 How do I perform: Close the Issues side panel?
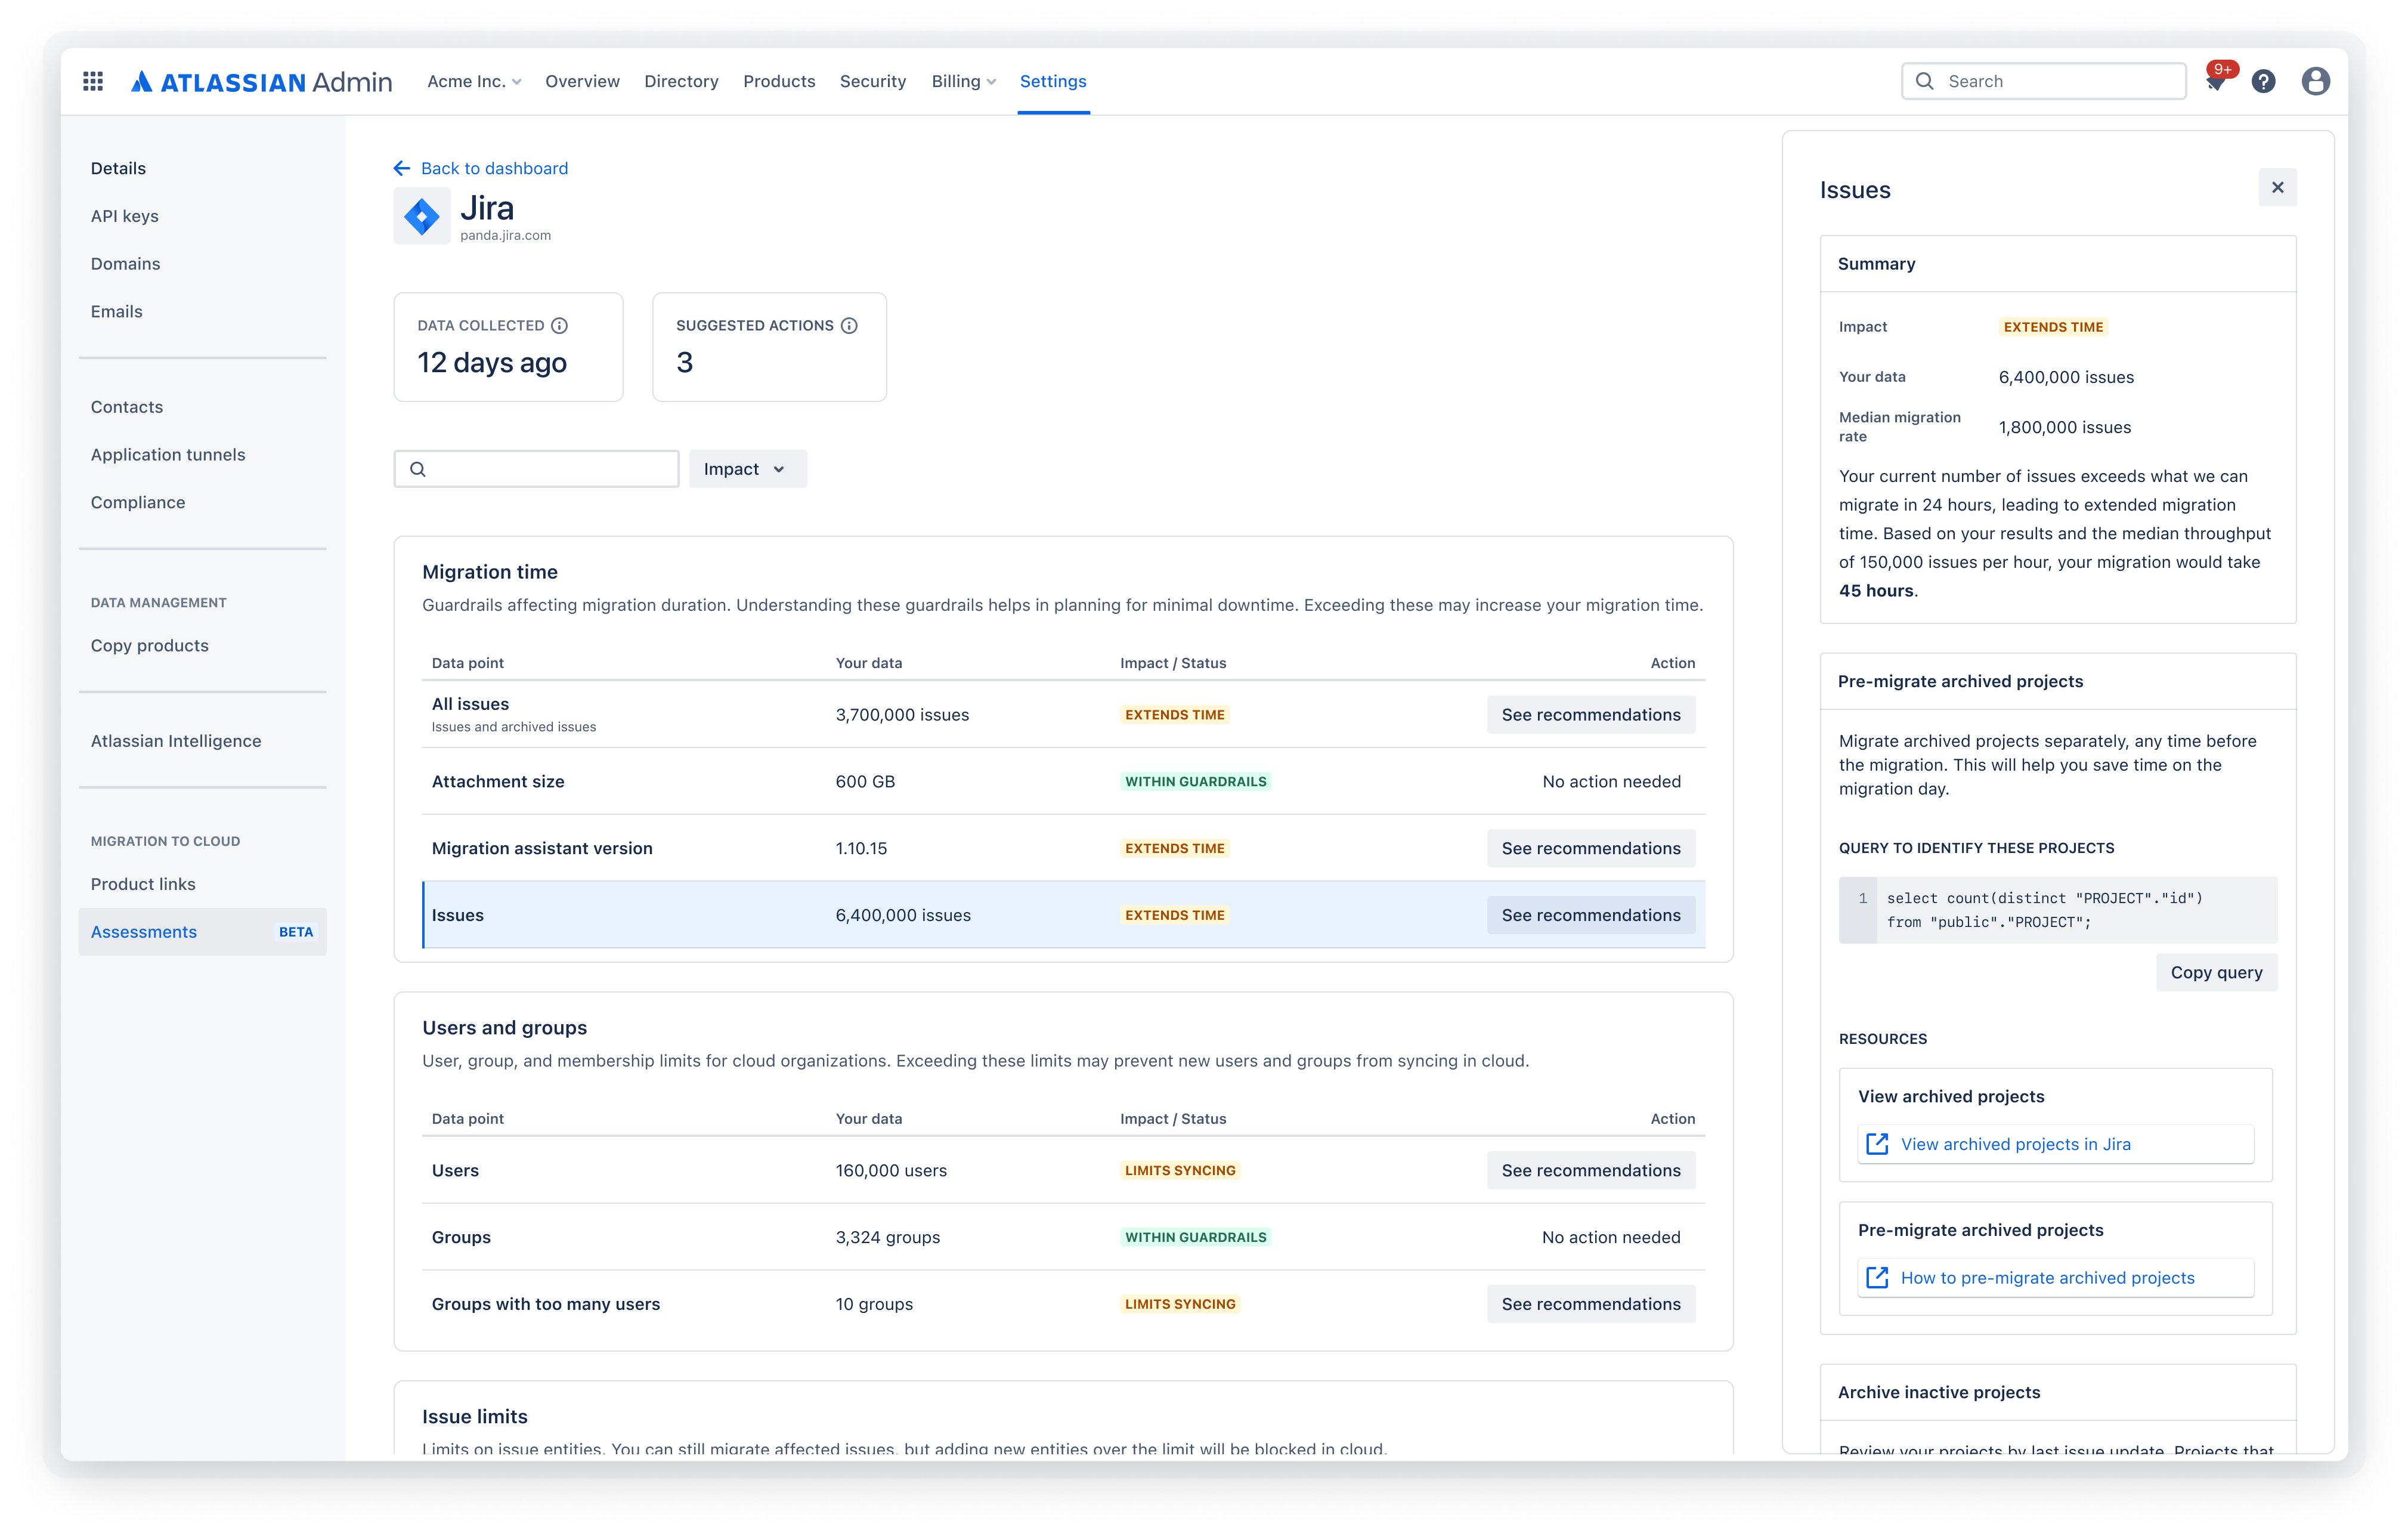coord(2277,187)
